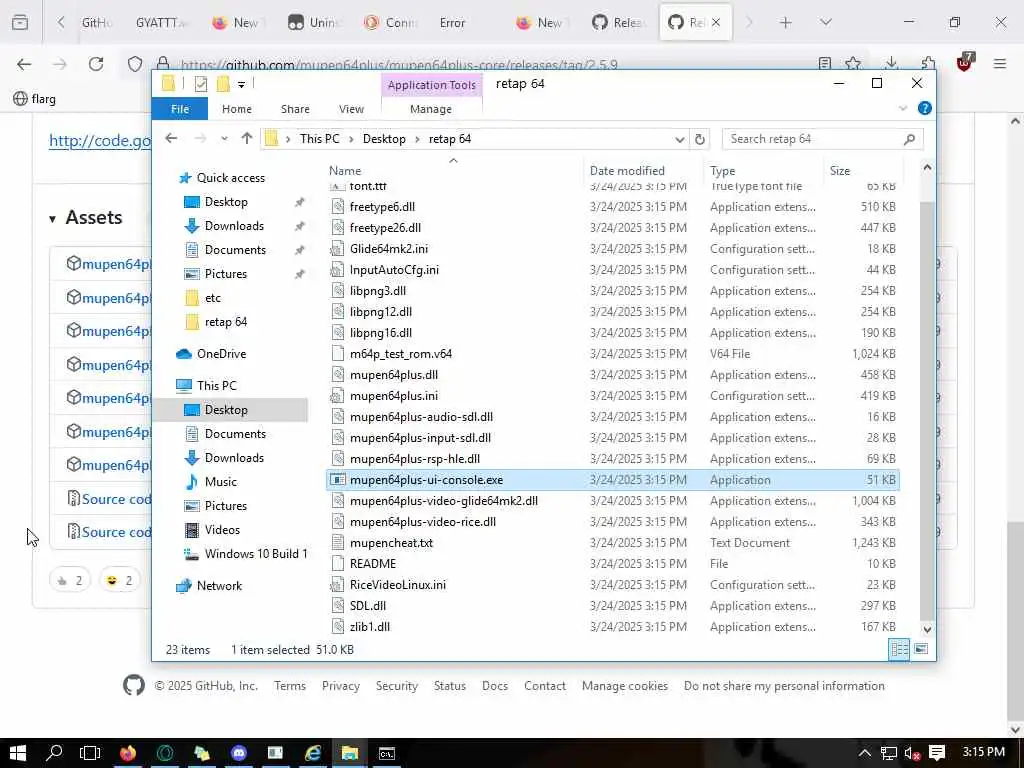The height and width of the screenshot is (768, 1024).
Task: Sort files by the Name column header
Action: point(345,170)
